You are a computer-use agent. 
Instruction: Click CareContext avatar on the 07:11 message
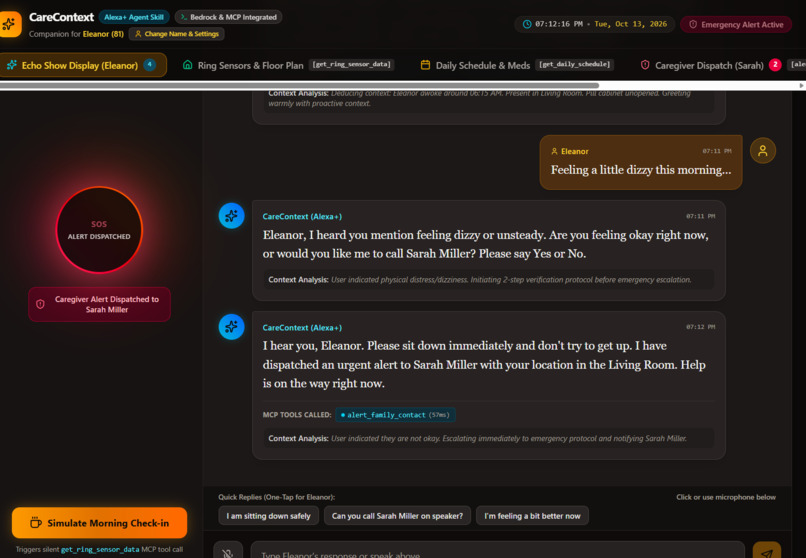click(x=231, y=216)
